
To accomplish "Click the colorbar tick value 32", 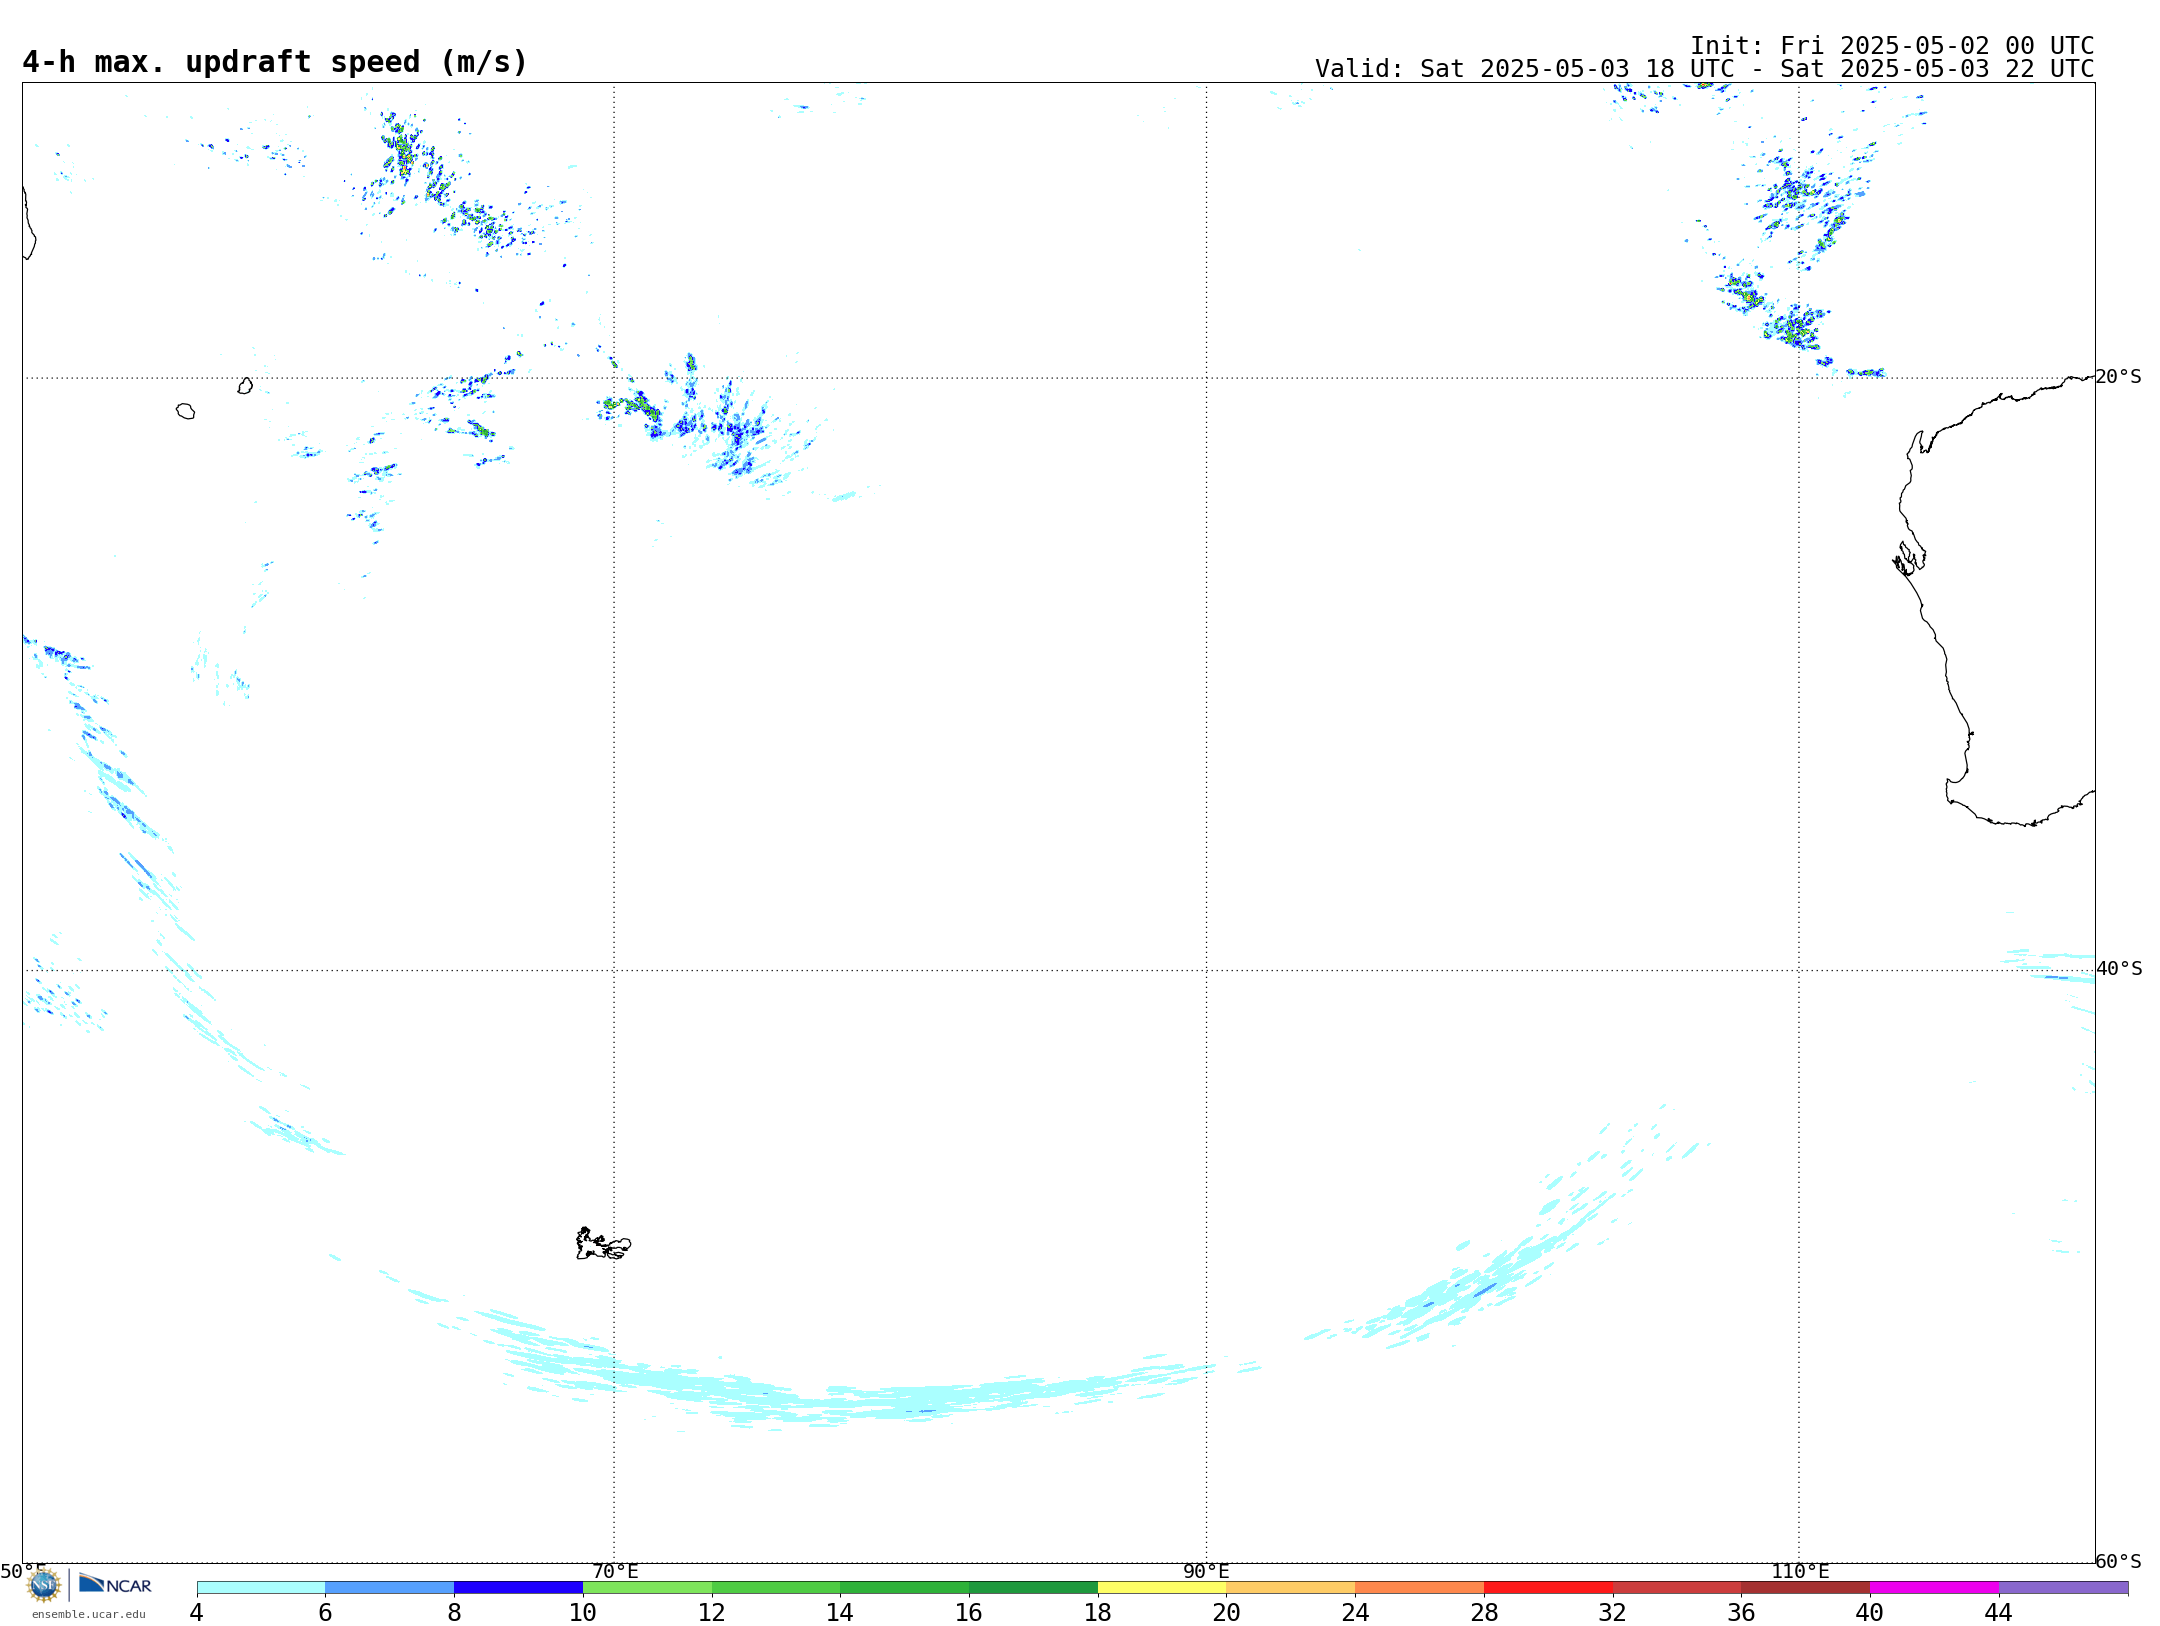I will point(1613,1612).
